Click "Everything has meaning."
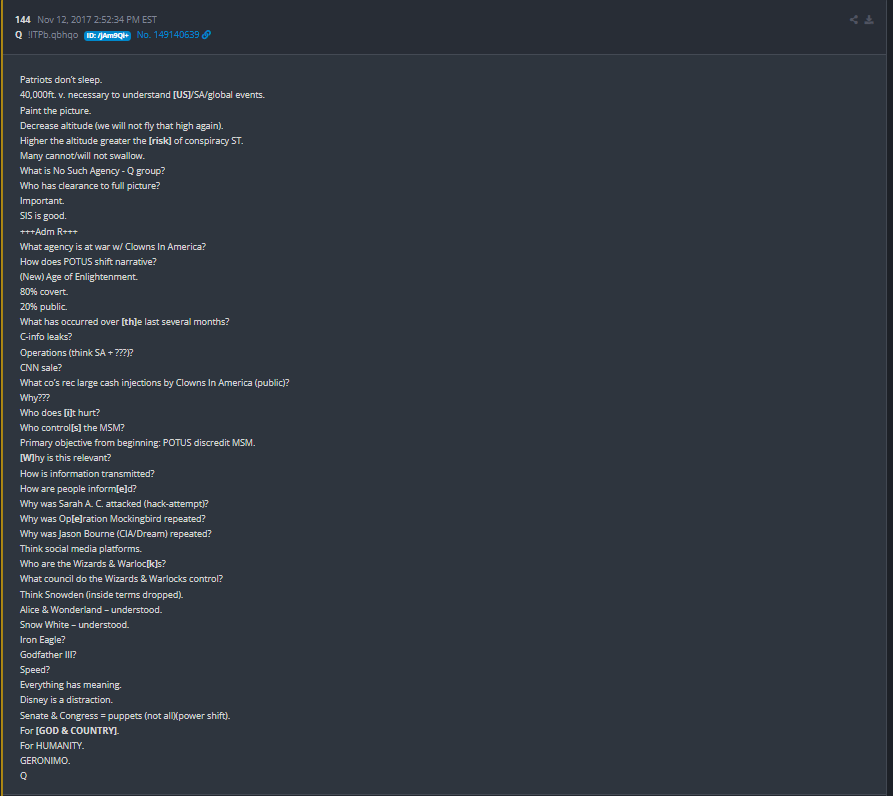The image size is (893, 796). coord(71,685)
